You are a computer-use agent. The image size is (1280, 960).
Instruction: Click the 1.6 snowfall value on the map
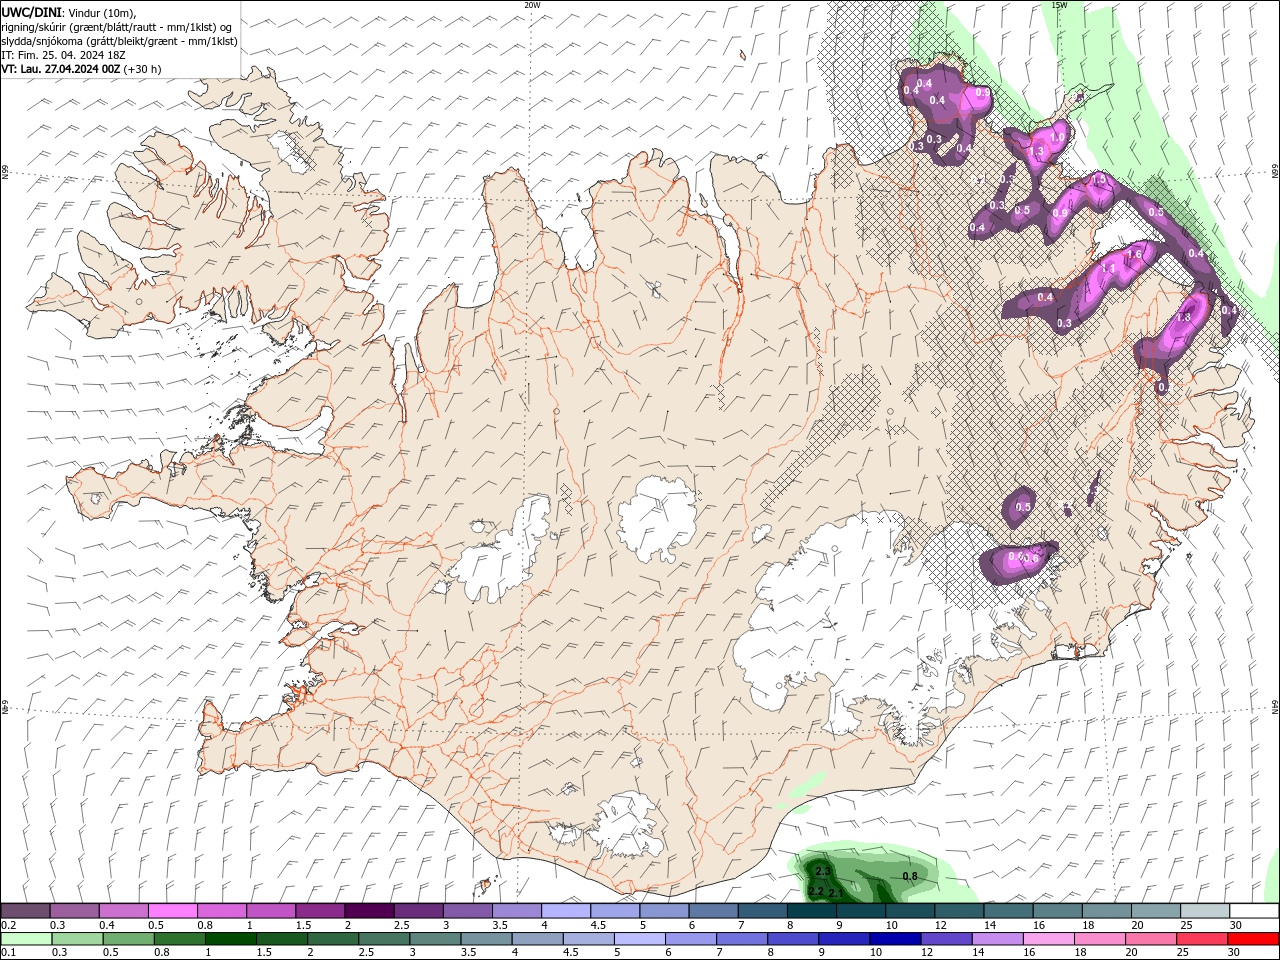click(1134, 254)
